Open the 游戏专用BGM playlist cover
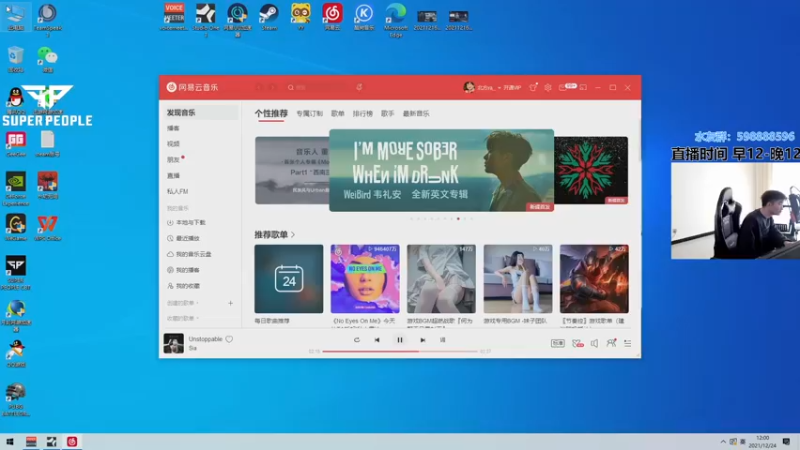Screen dimensions: 800x450 coord(518,279)
